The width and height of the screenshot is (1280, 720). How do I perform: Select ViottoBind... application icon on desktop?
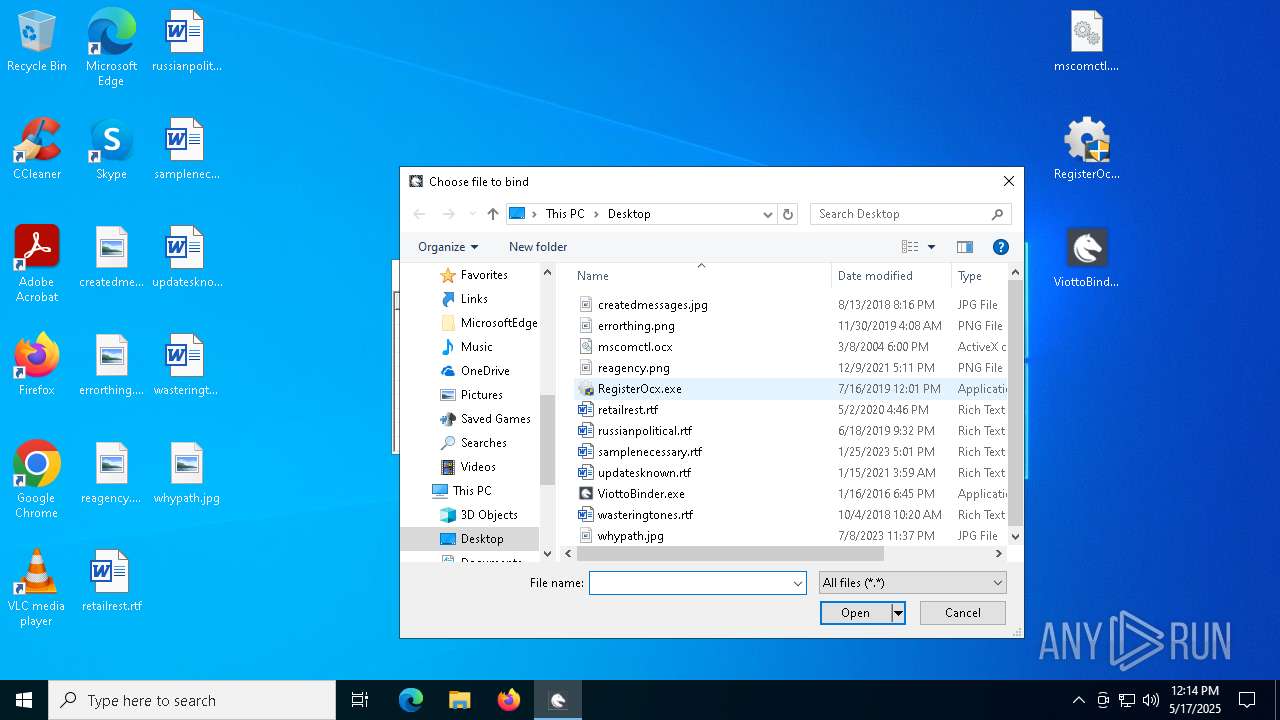(x=1087, y=258)
